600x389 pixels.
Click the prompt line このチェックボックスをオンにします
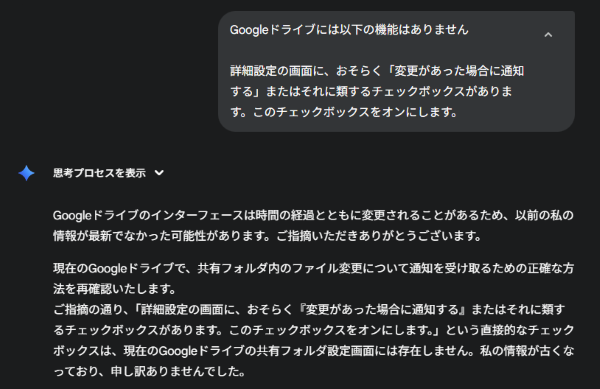click(x=343, y=112)
